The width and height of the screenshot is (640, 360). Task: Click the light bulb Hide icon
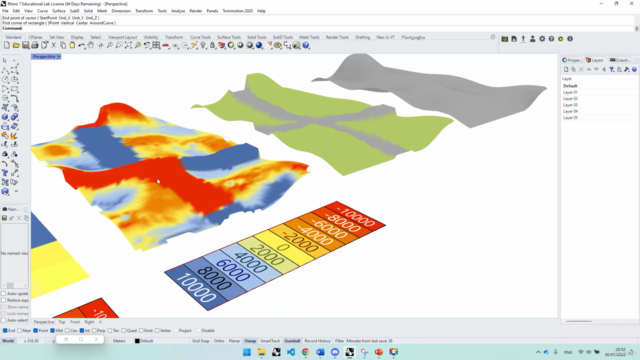point(203,45)
